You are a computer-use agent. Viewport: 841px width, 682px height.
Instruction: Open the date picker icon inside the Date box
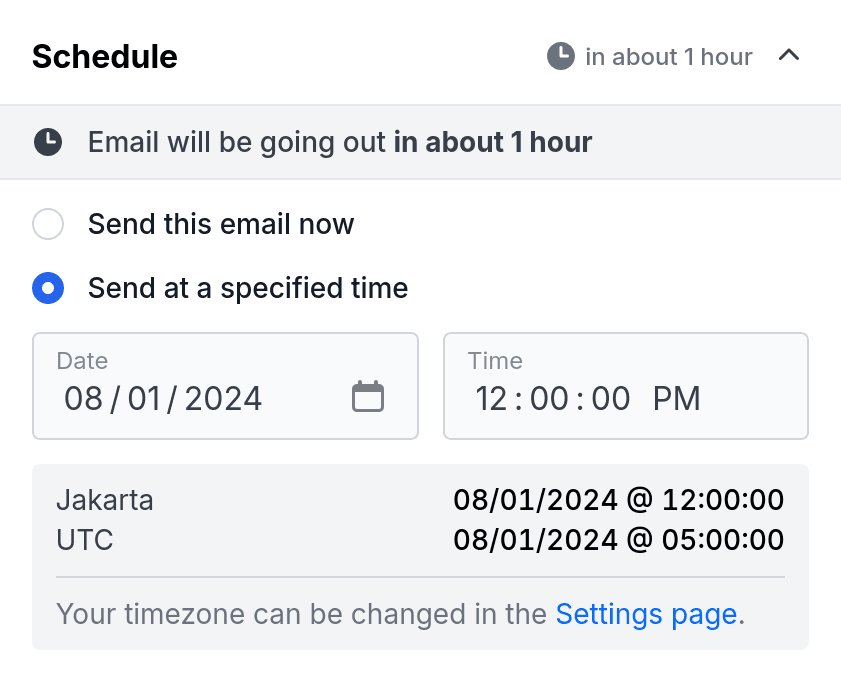[367, 396]
